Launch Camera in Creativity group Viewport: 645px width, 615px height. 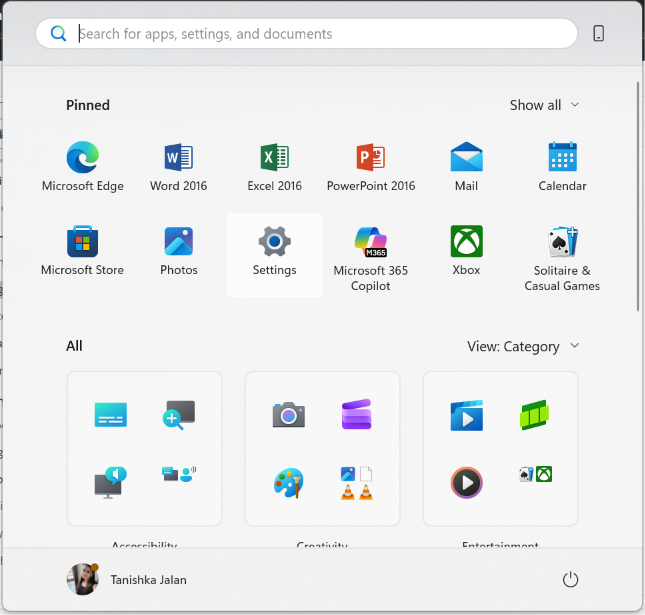[289, 415]
